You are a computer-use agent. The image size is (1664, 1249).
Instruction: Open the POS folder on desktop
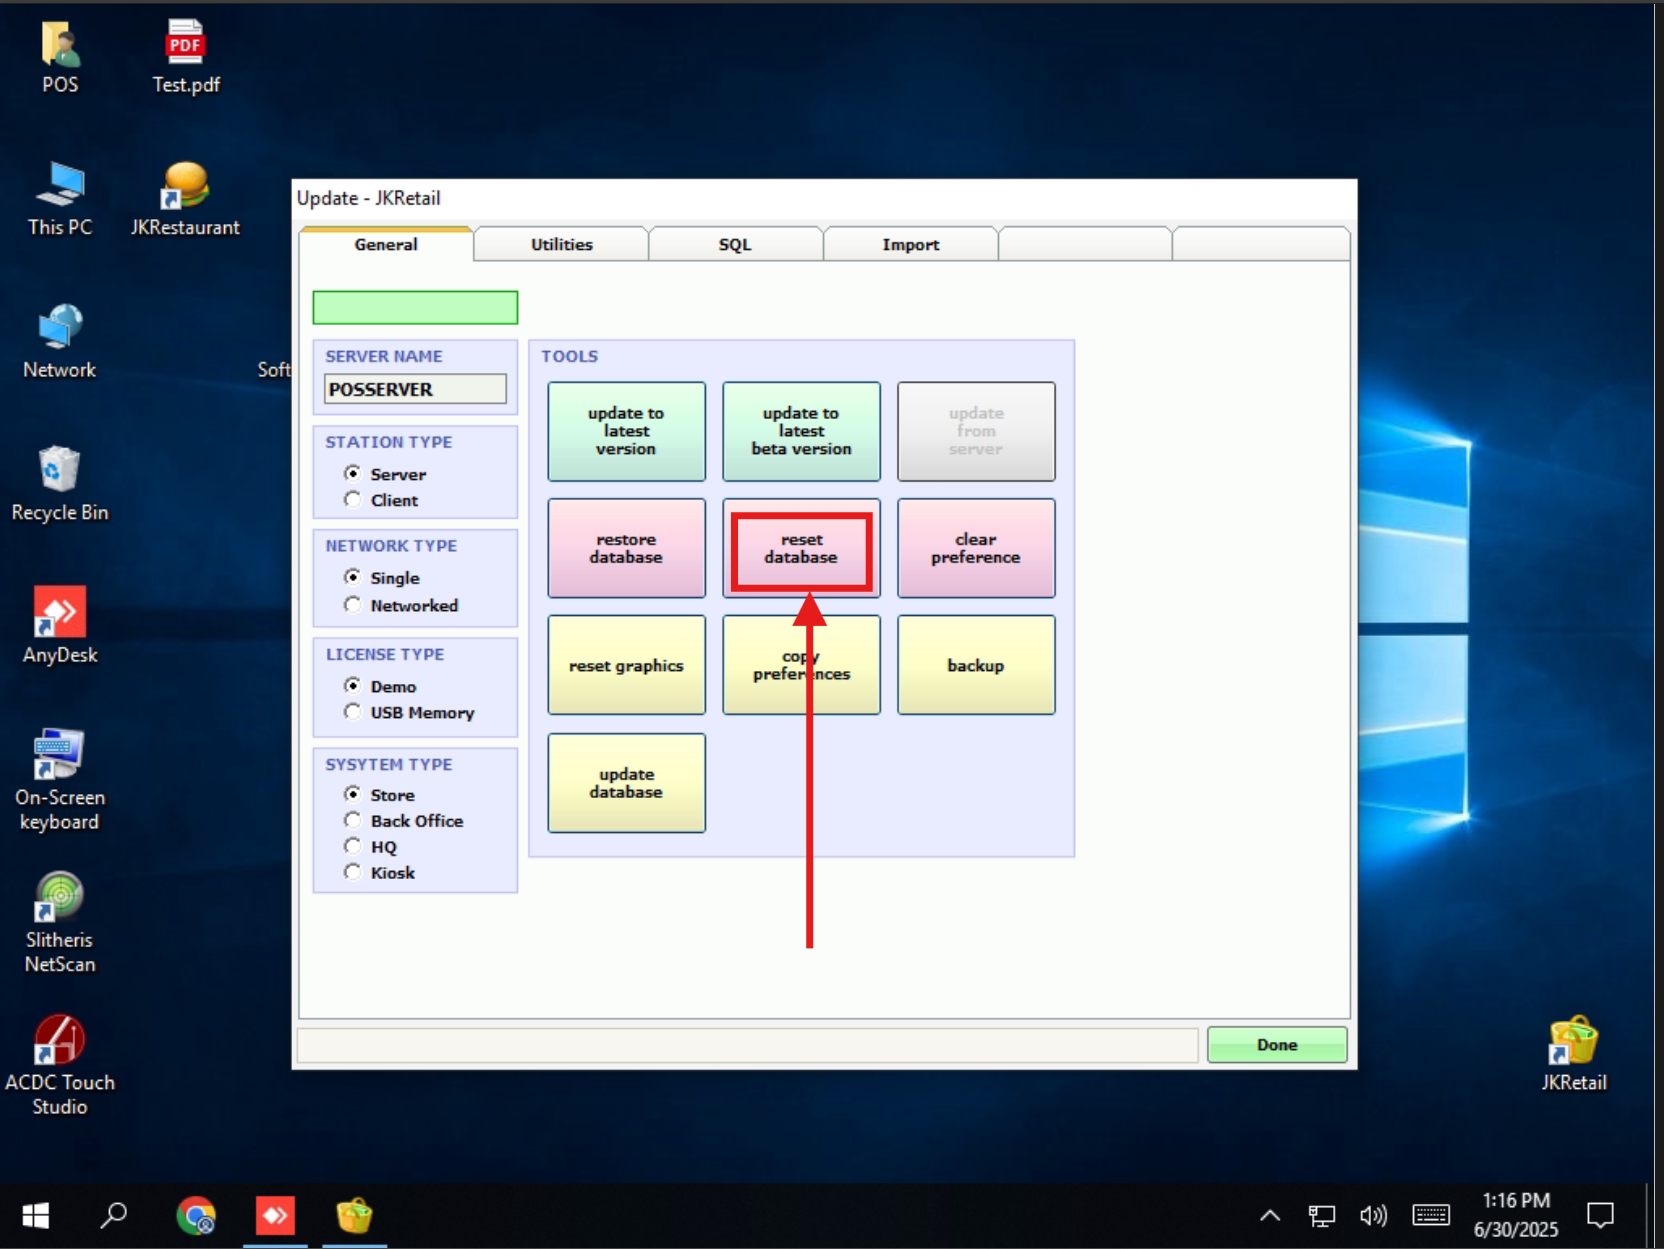click(60, 57)
